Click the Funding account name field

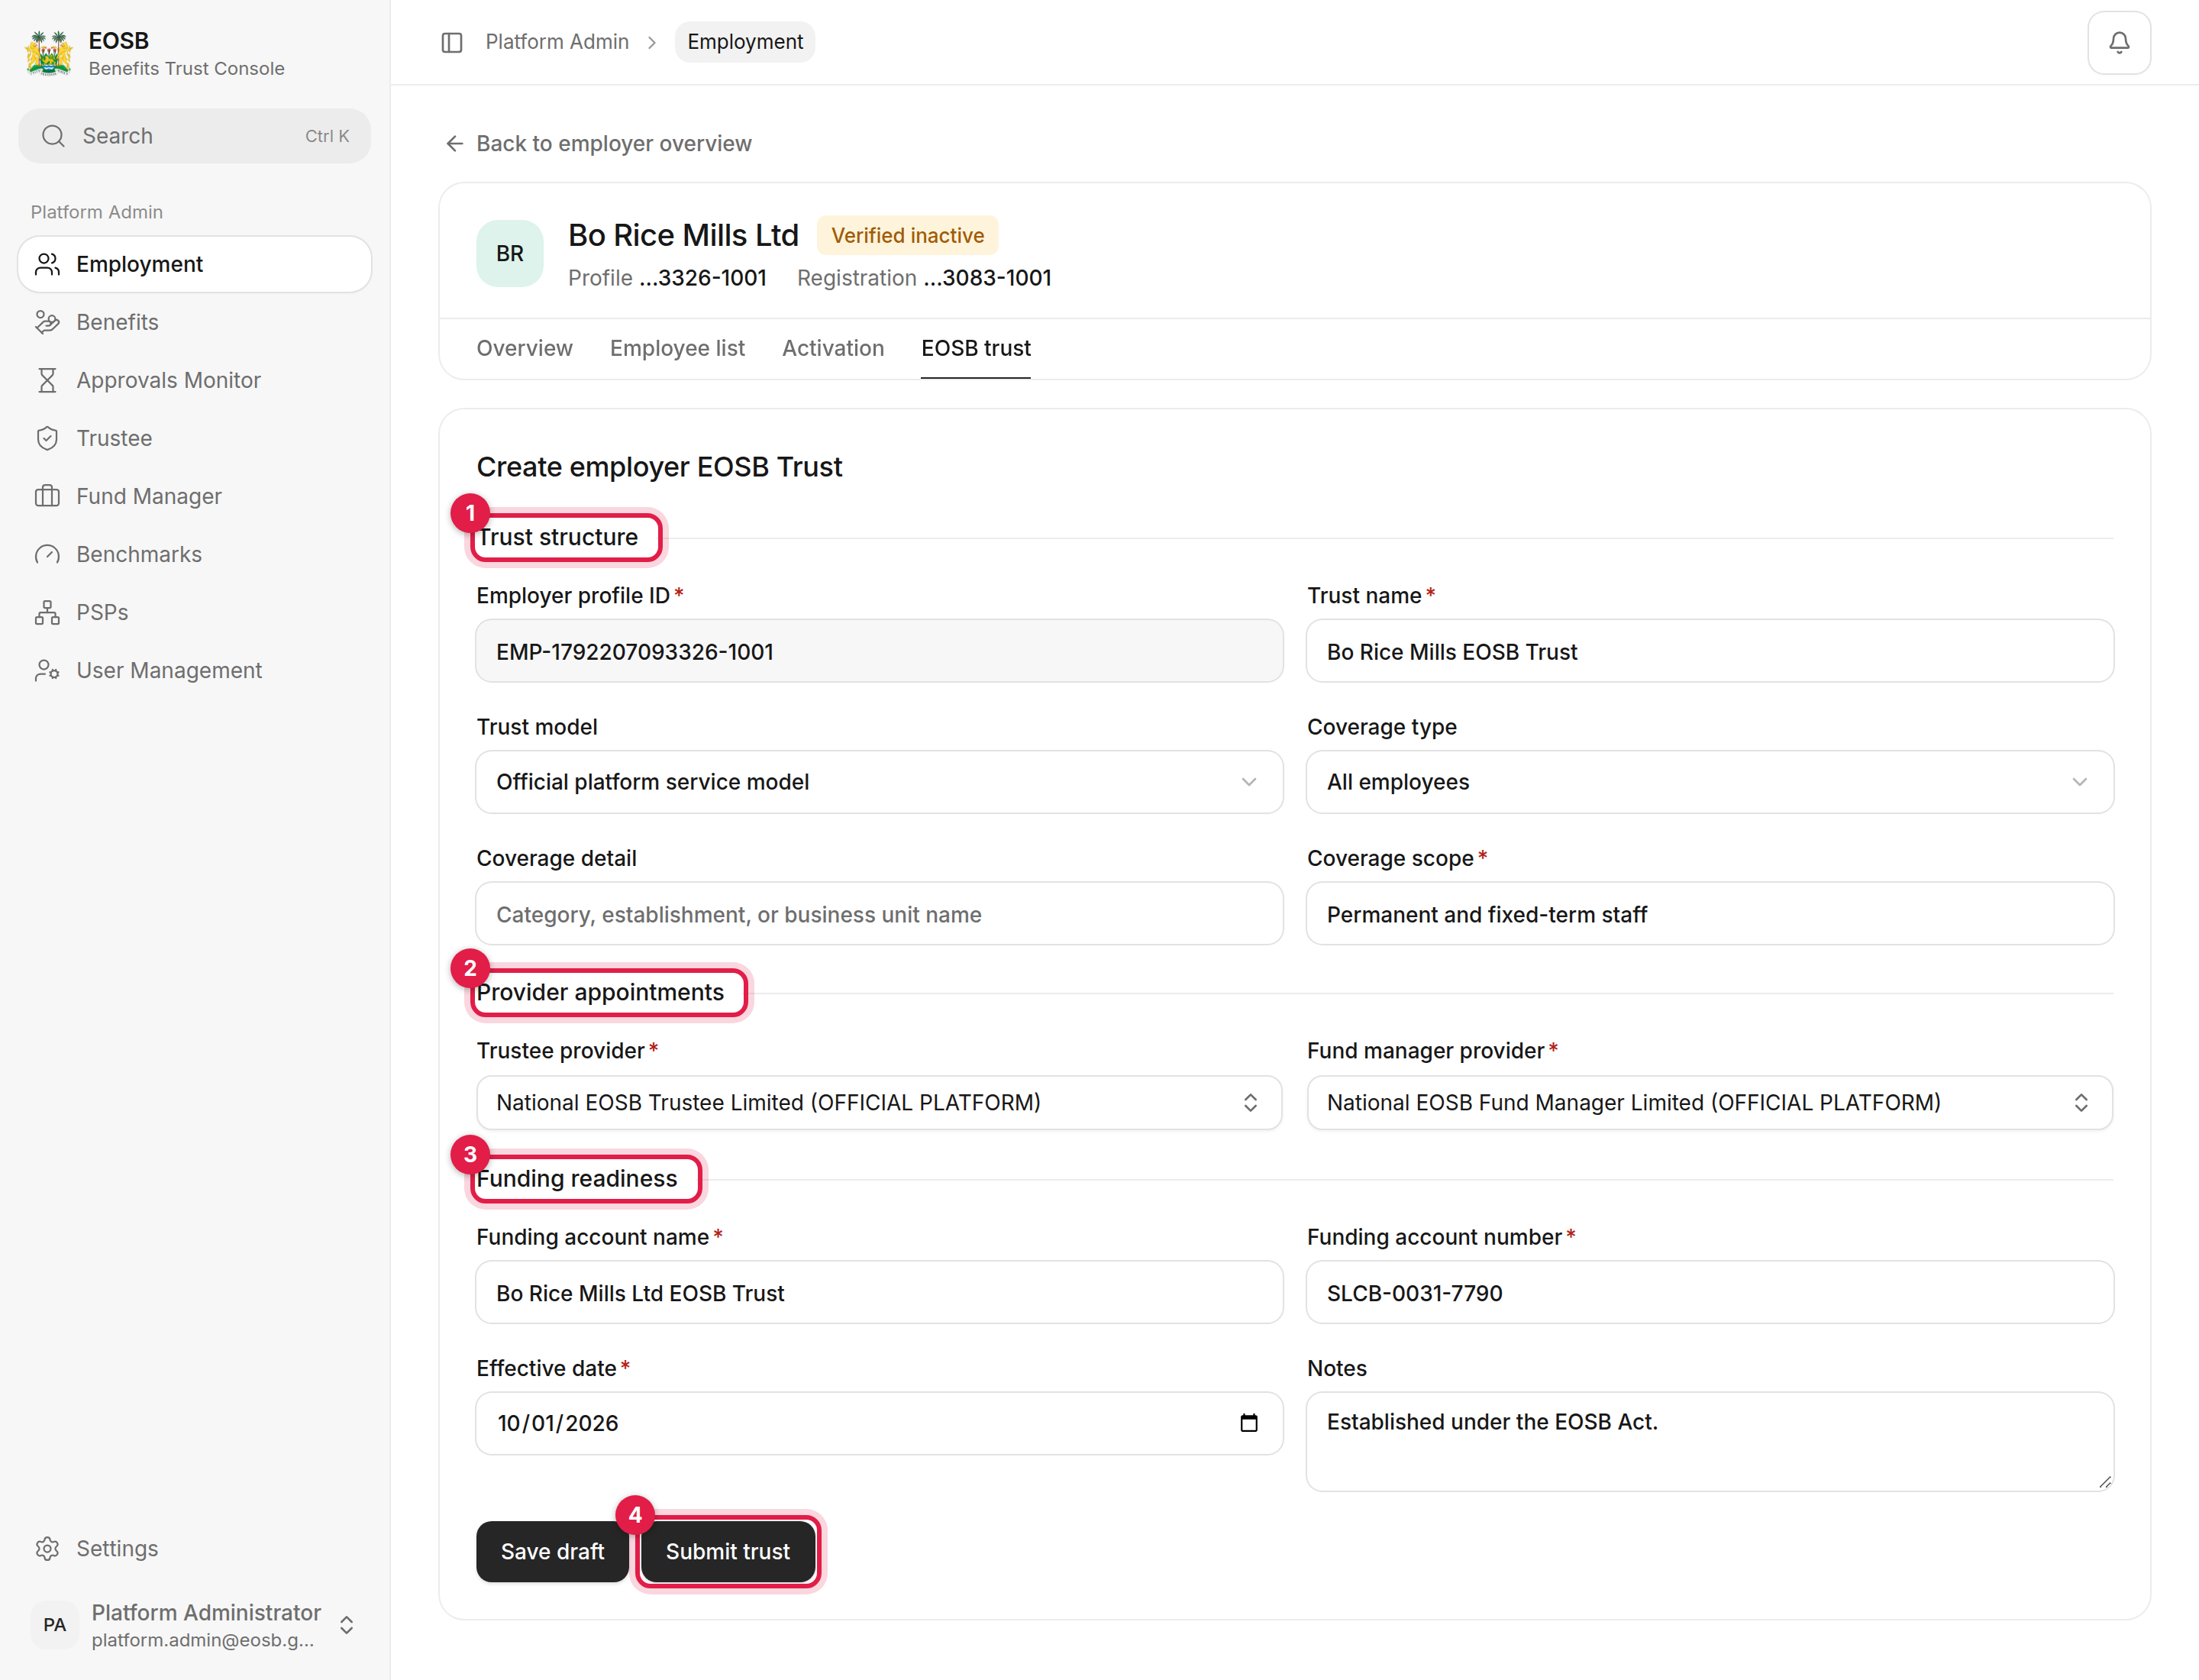[x=879, y=1292]
